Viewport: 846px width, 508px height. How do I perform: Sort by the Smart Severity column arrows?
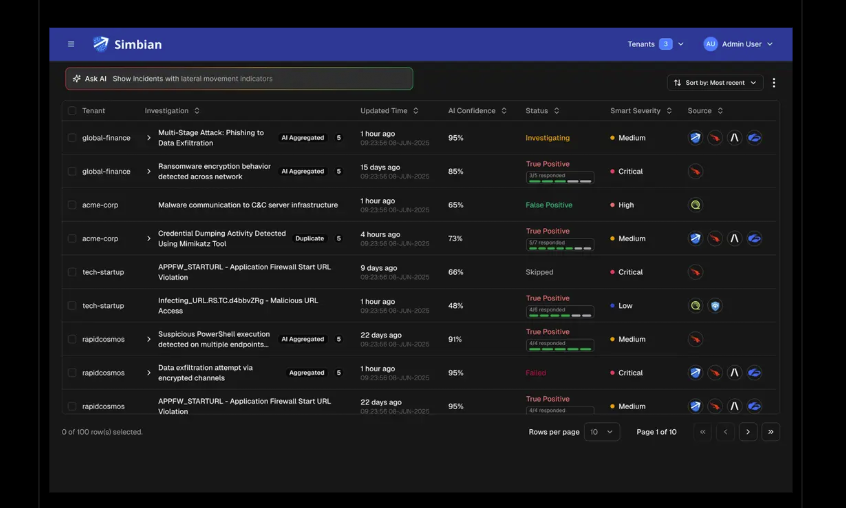coord(669,111)
